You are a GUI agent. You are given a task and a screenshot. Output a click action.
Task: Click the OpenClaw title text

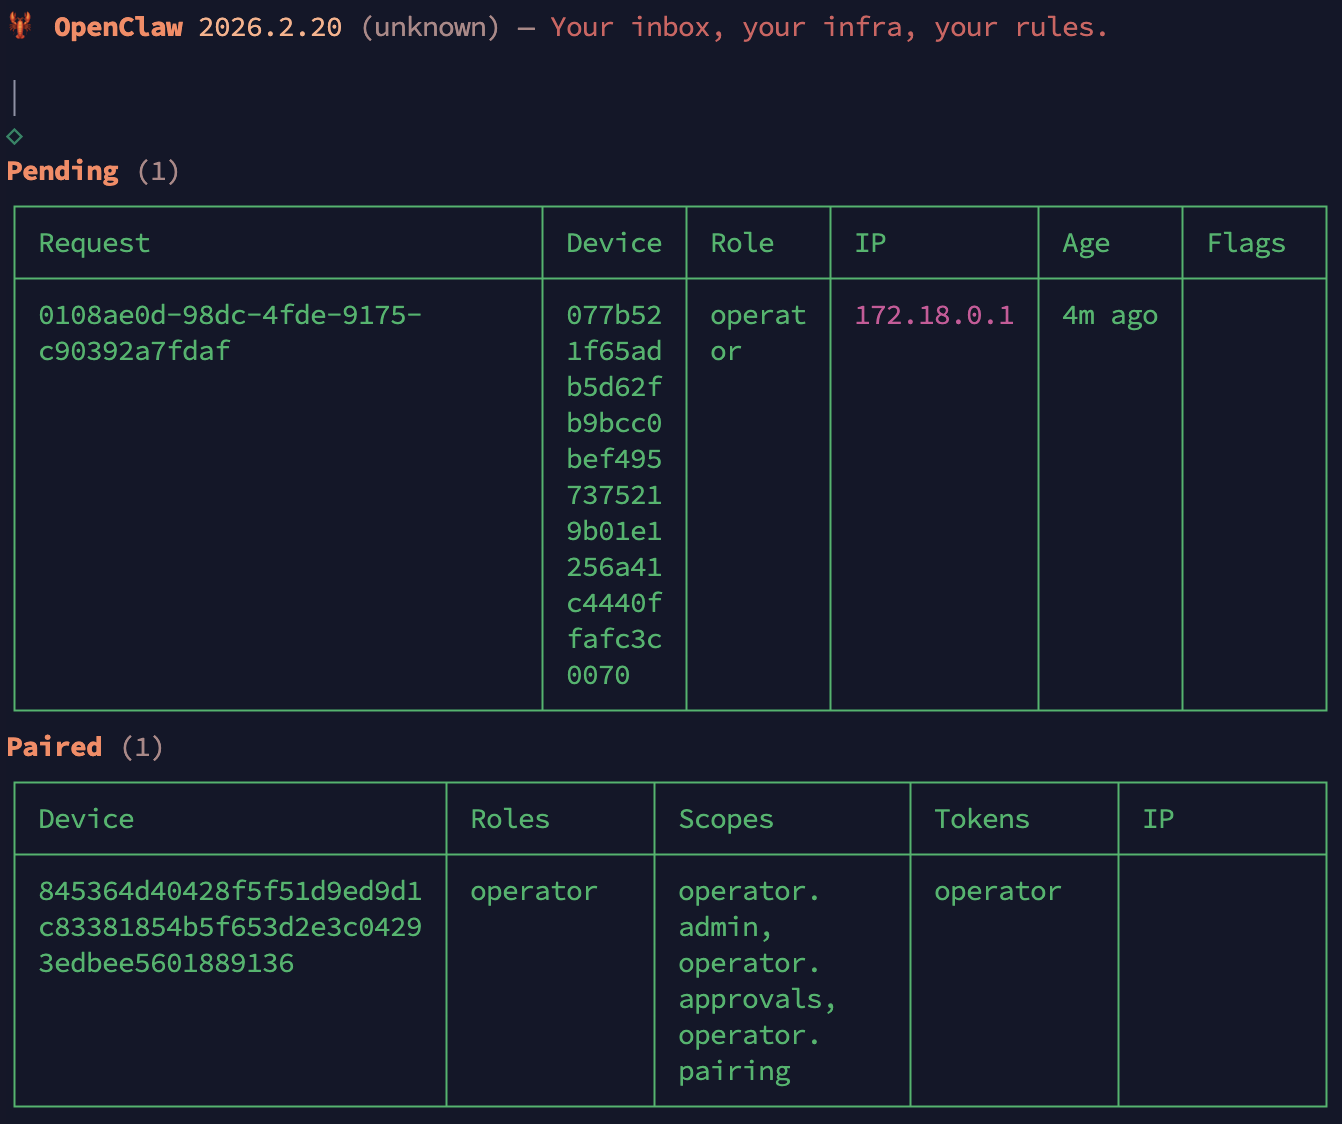[118, 27]
